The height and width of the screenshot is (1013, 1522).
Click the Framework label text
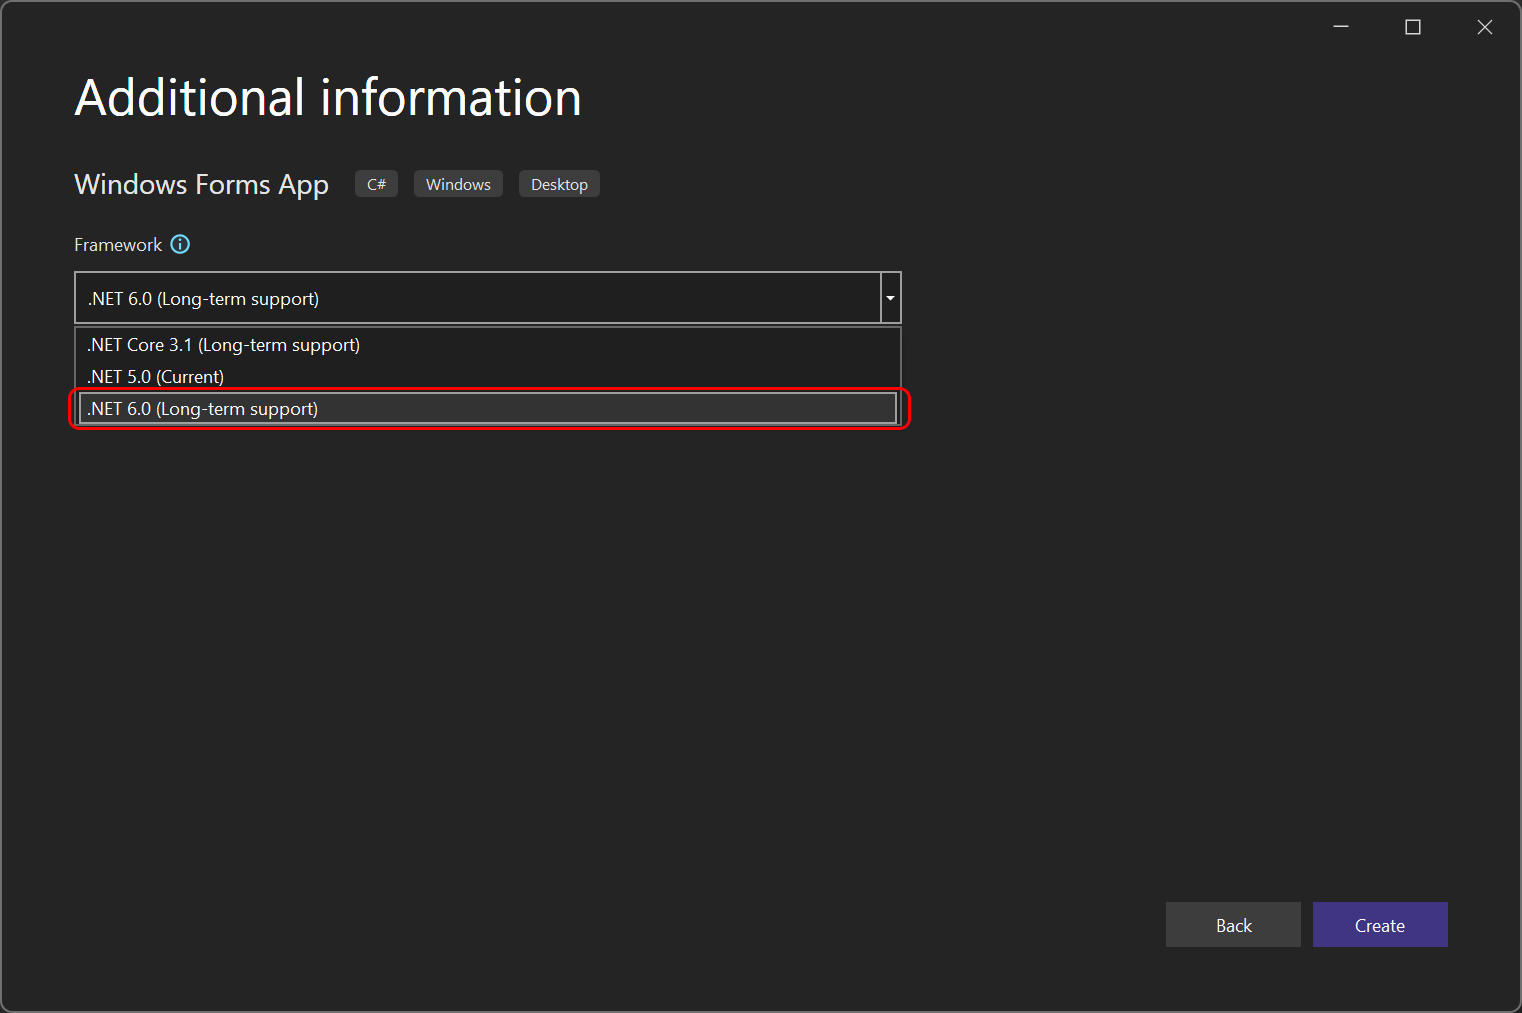[x=118, y=245]
